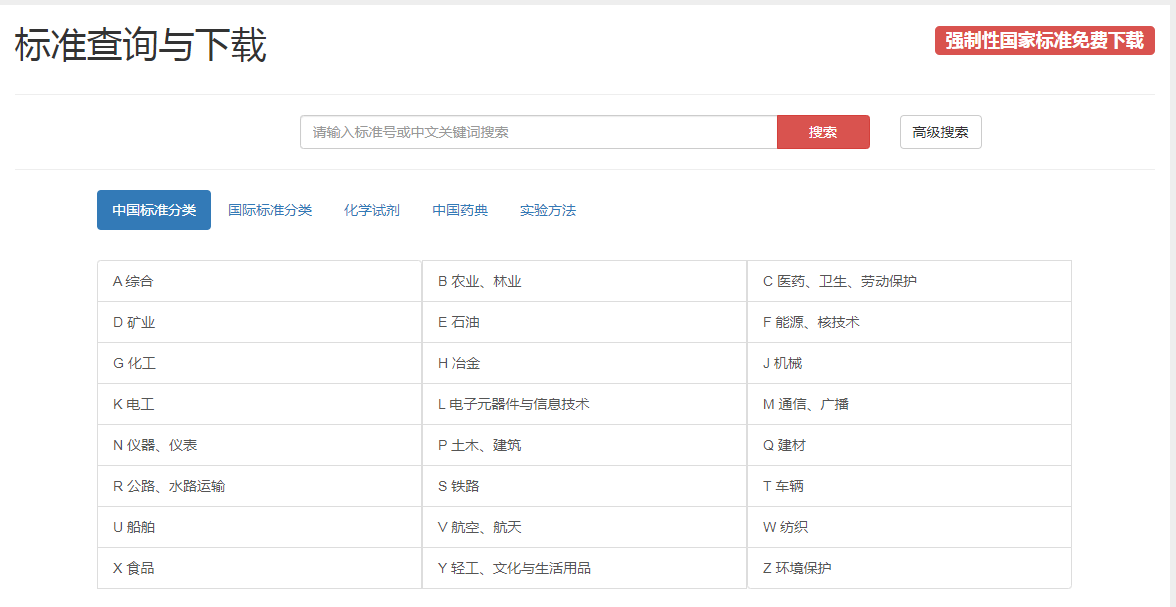Focus the standard number search input field
Screen dimensions: 1176x607
pos(538,132)
